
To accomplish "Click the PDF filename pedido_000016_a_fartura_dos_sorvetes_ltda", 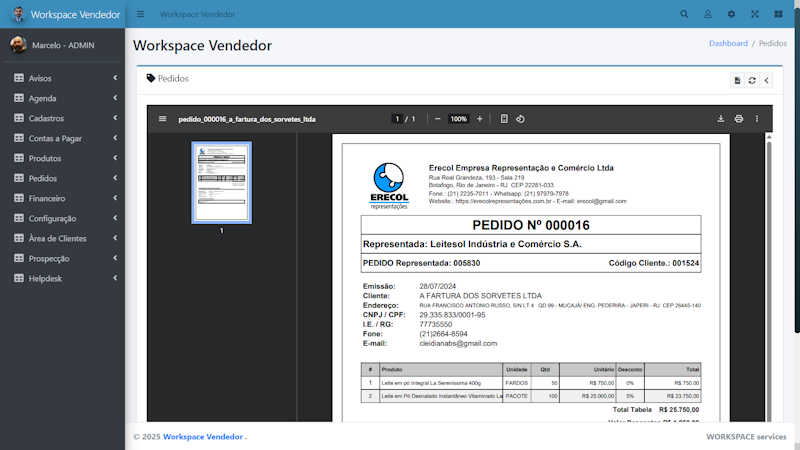I will (x=247, y=119).
